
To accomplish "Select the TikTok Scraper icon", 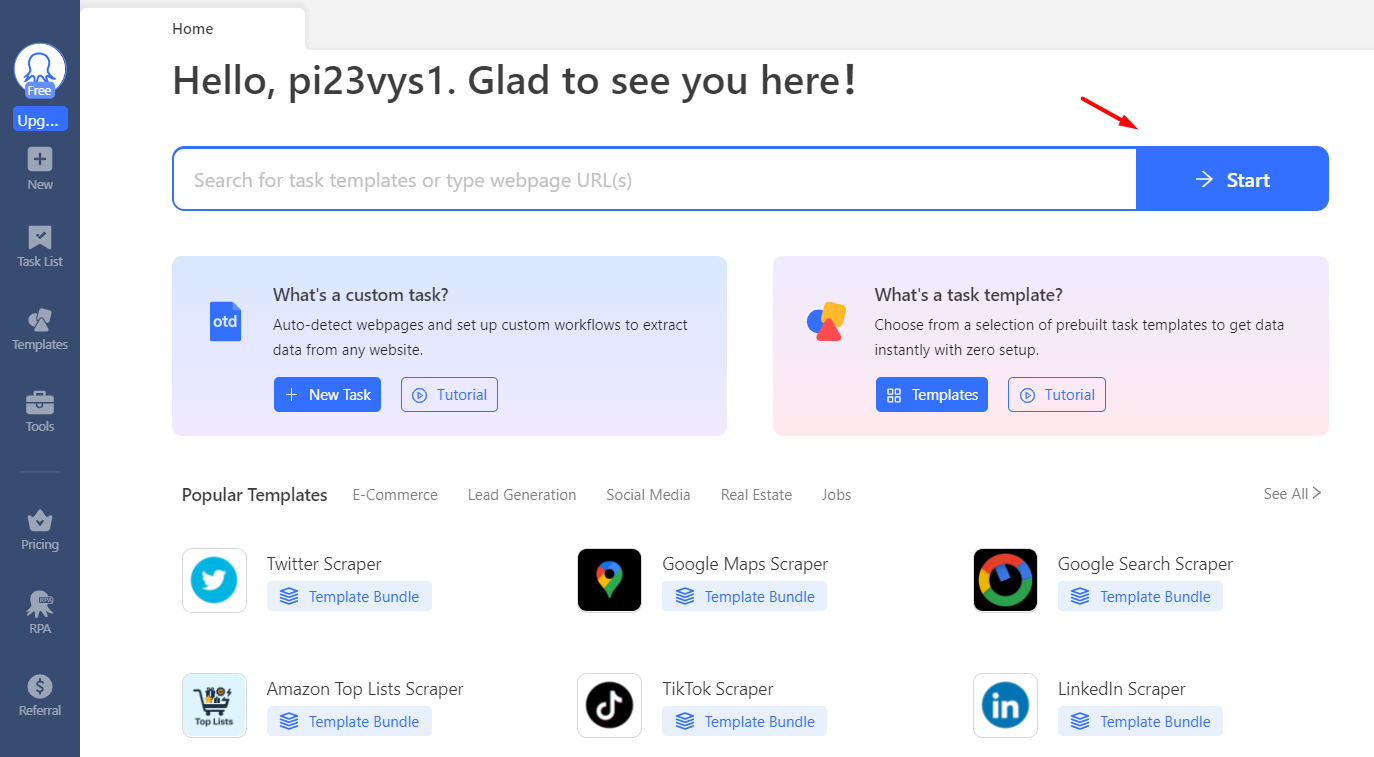I will tap(609, 705).
